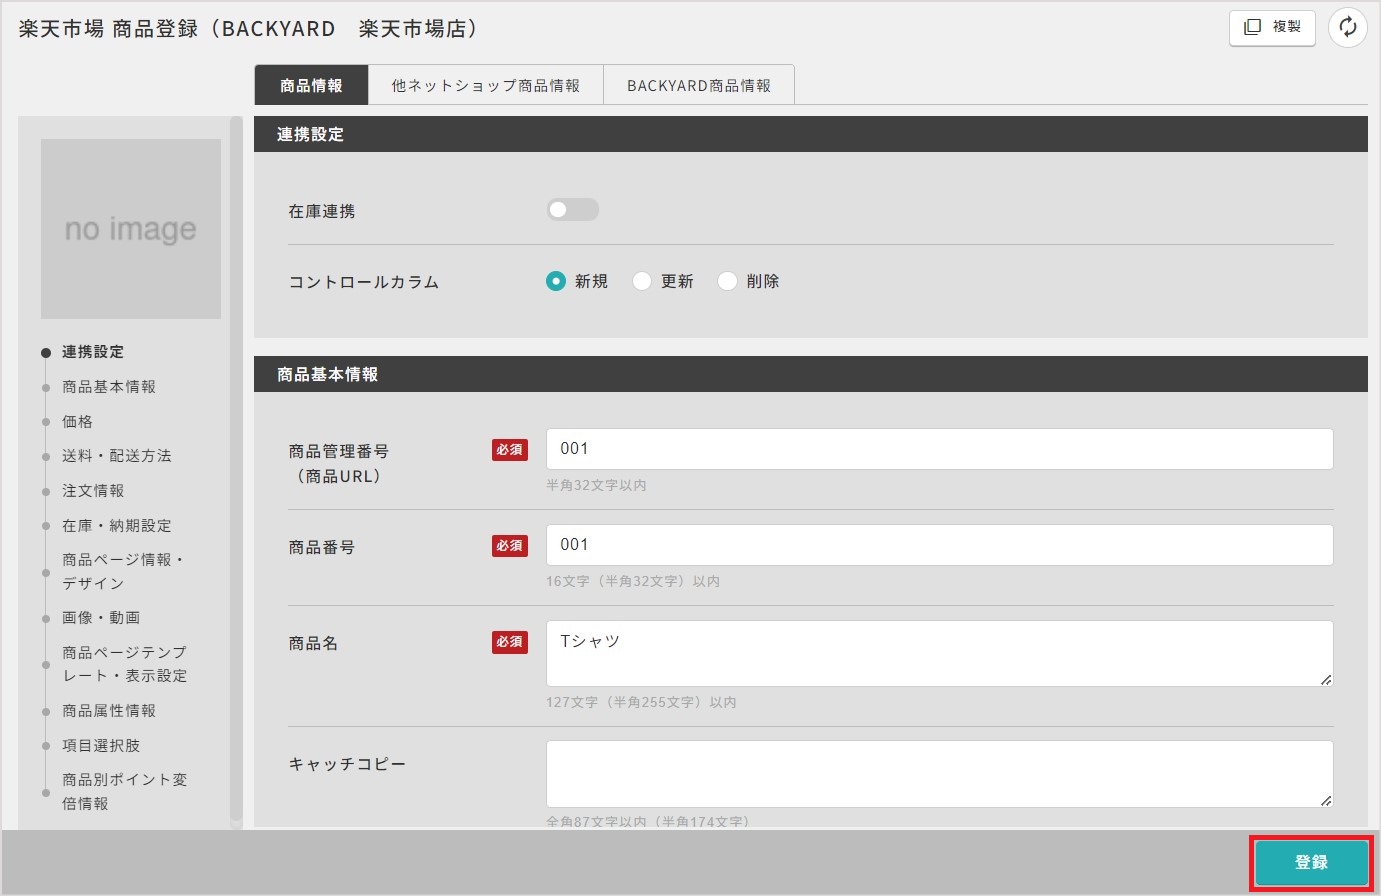Go to 注文情報 section in sidebar

(93, 491)
